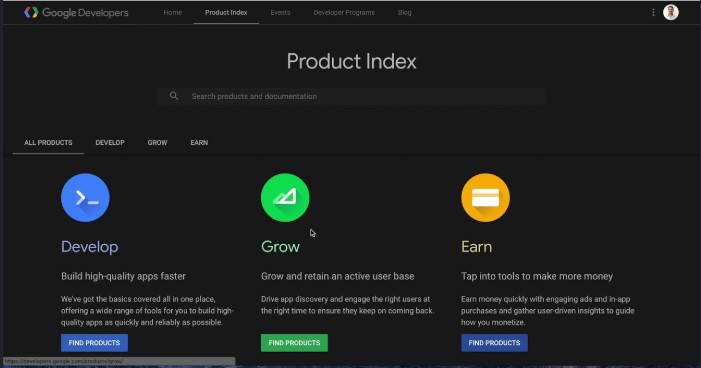Switch to the EARN tab
The width and height of the screenshot is (701, 368).
[x=199, y=143]
